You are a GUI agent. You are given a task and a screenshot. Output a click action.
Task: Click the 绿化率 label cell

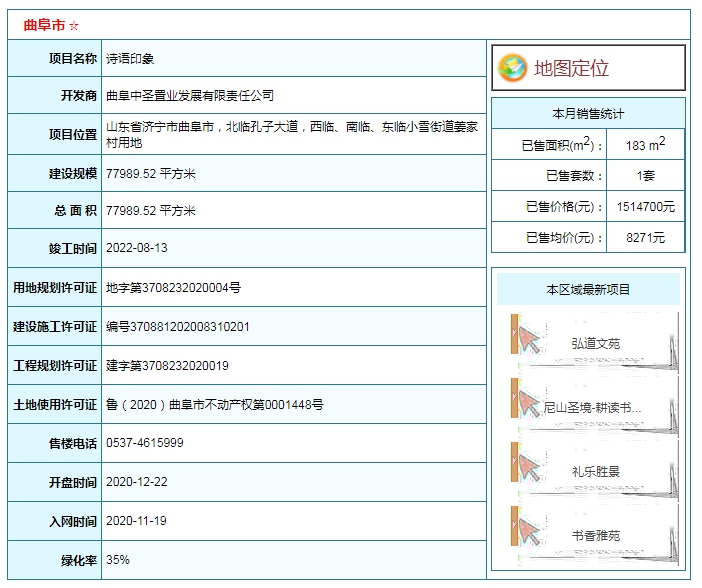click(x=55, y=560)
